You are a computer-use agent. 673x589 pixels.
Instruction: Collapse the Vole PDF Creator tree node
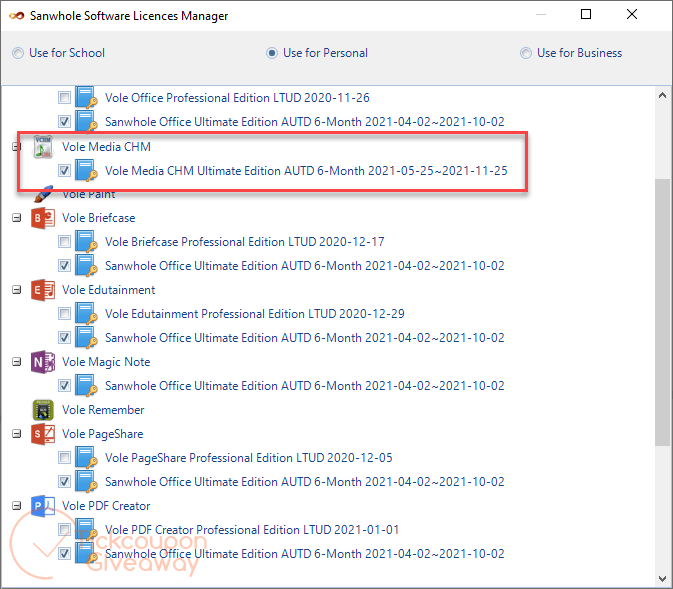16,506
